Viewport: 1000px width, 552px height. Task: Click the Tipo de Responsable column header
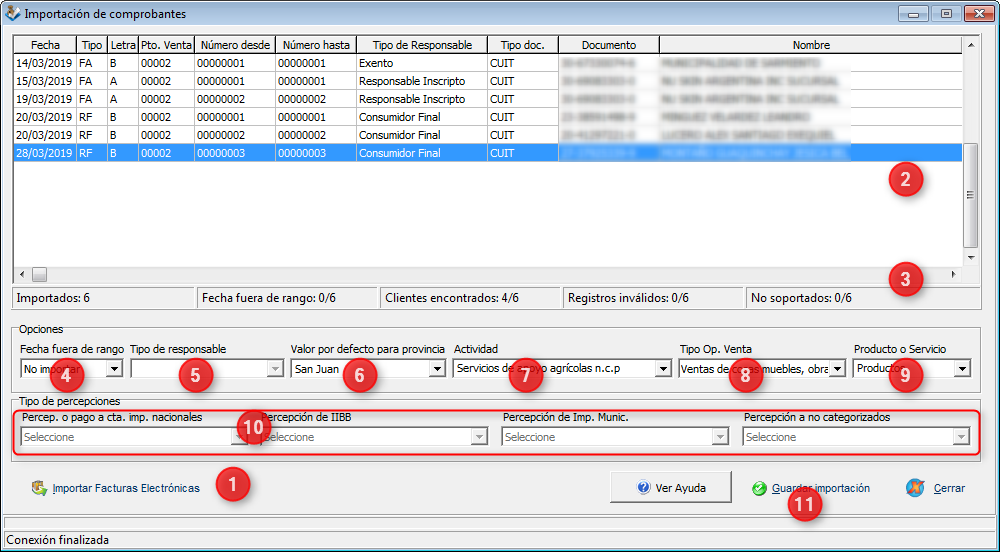(421, 45)
